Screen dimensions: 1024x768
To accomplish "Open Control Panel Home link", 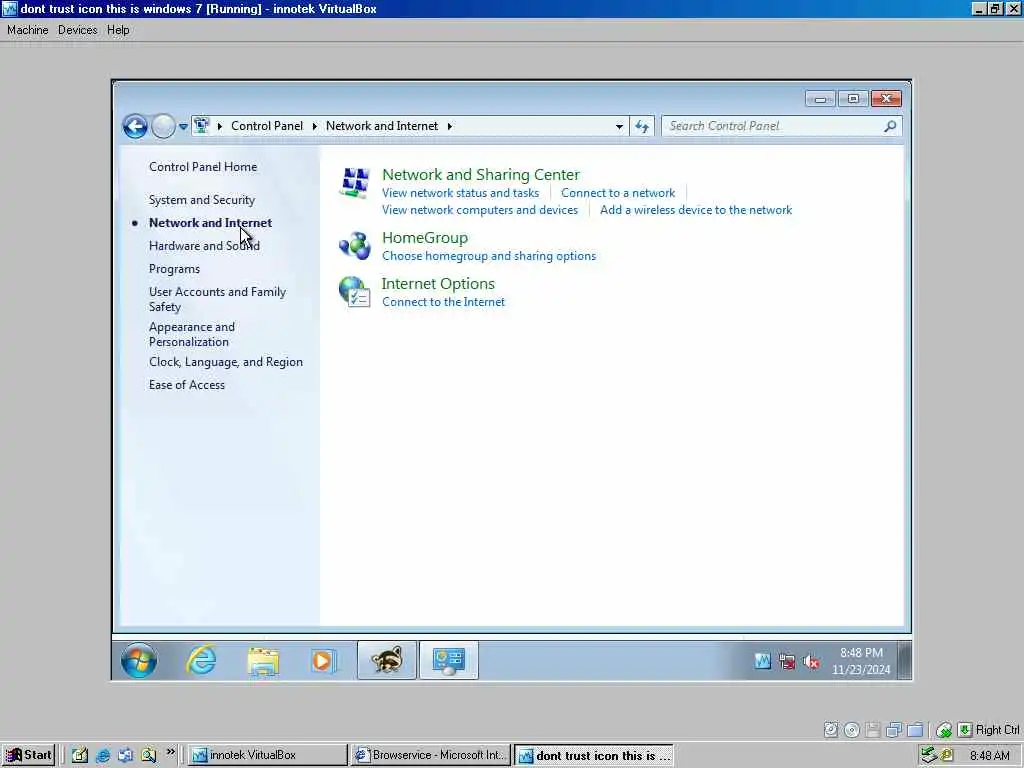I will click(203, 167).
